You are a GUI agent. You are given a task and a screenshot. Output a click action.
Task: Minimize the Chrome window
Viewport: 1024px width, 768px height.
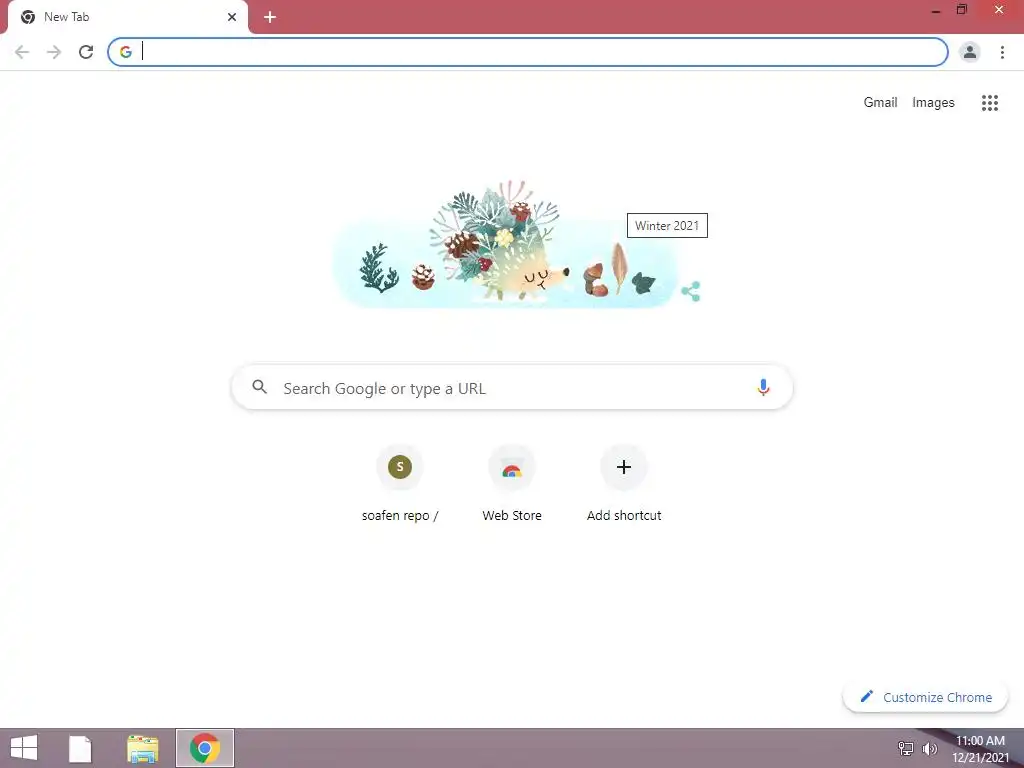[936, 10]
